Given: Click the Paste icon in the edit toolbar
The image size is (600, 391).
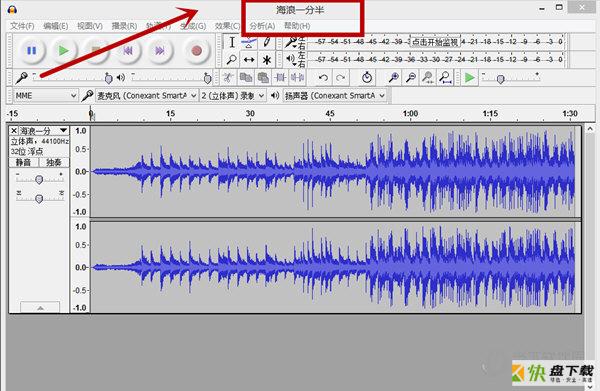Looking at the screenshot, I should [x=263, y=78].
